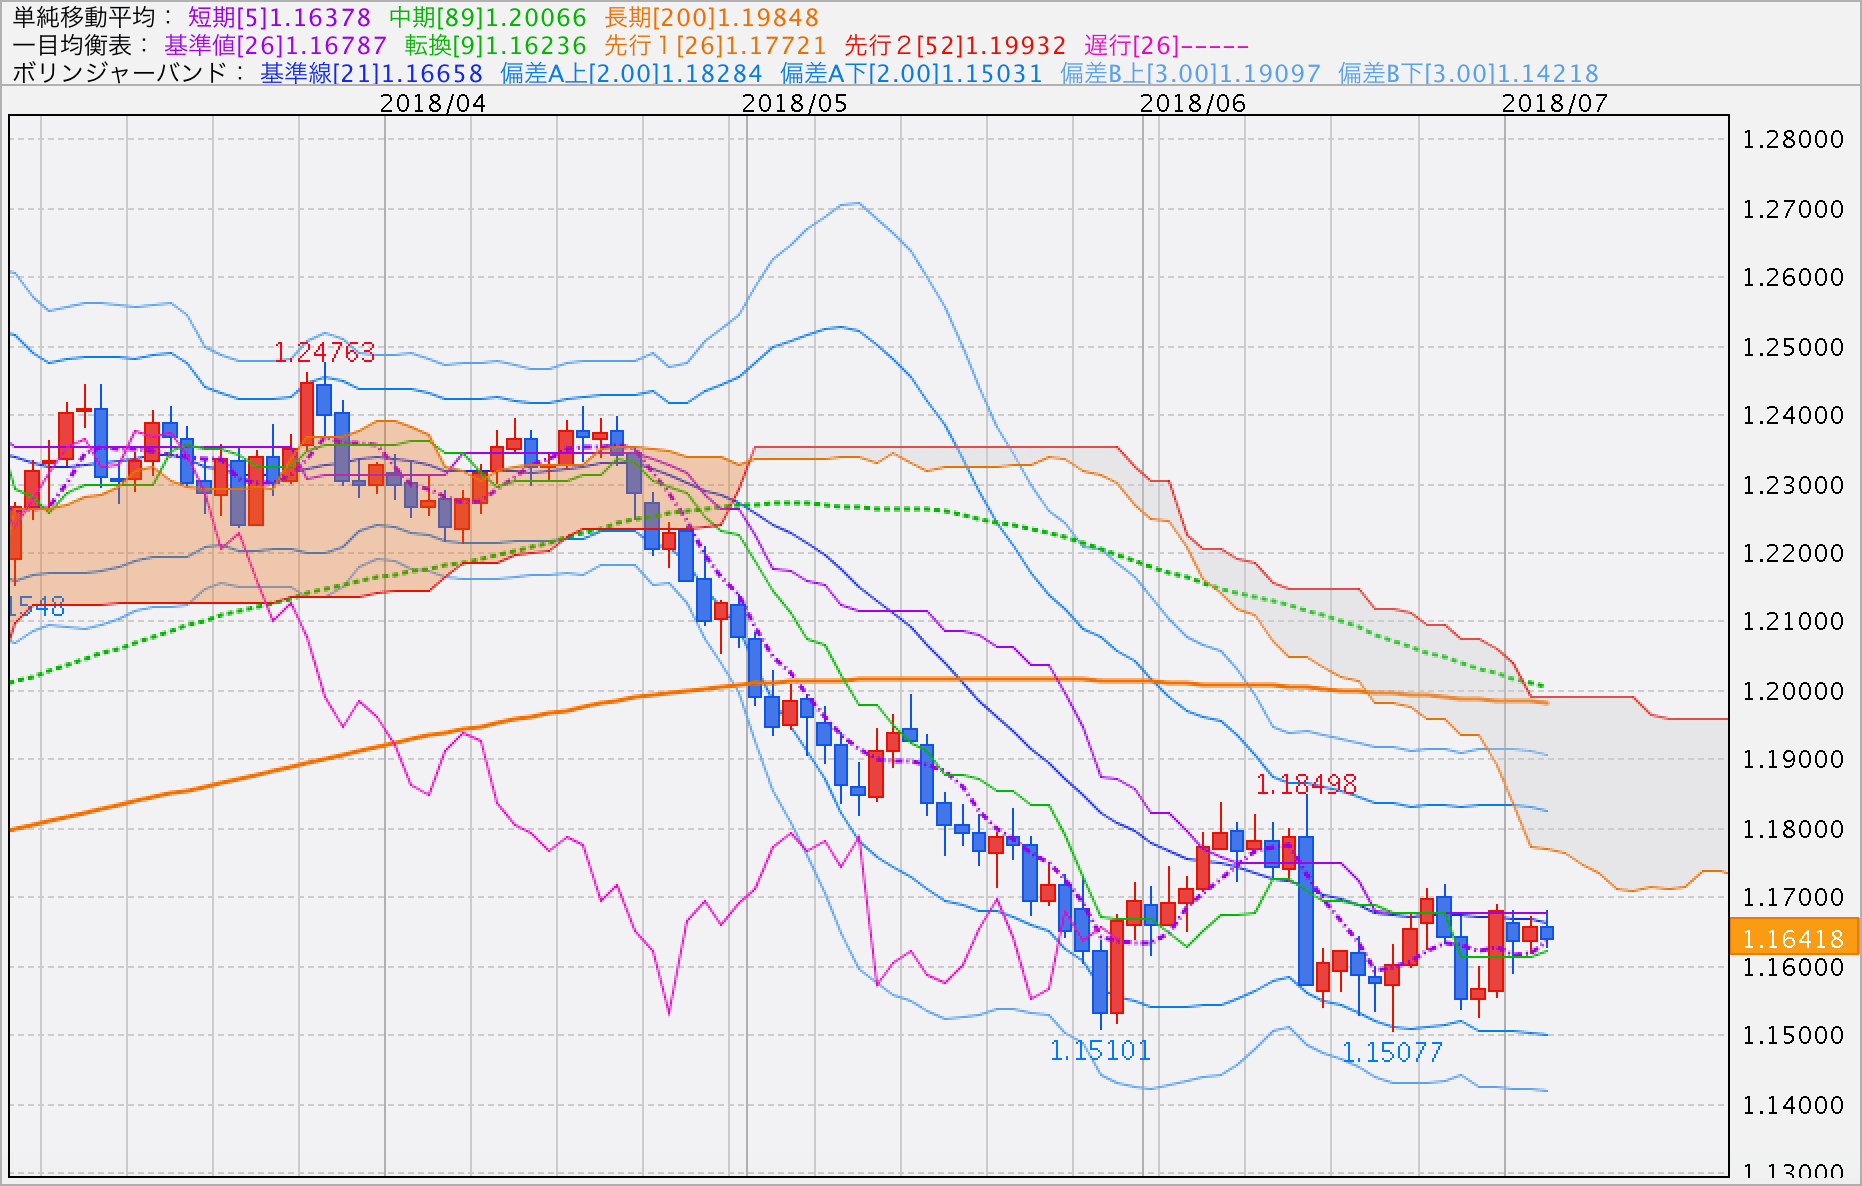The image size is (1862, 1186).
Task: Click the 2018/06 date axis label
Action: (x=1193, y=103)
